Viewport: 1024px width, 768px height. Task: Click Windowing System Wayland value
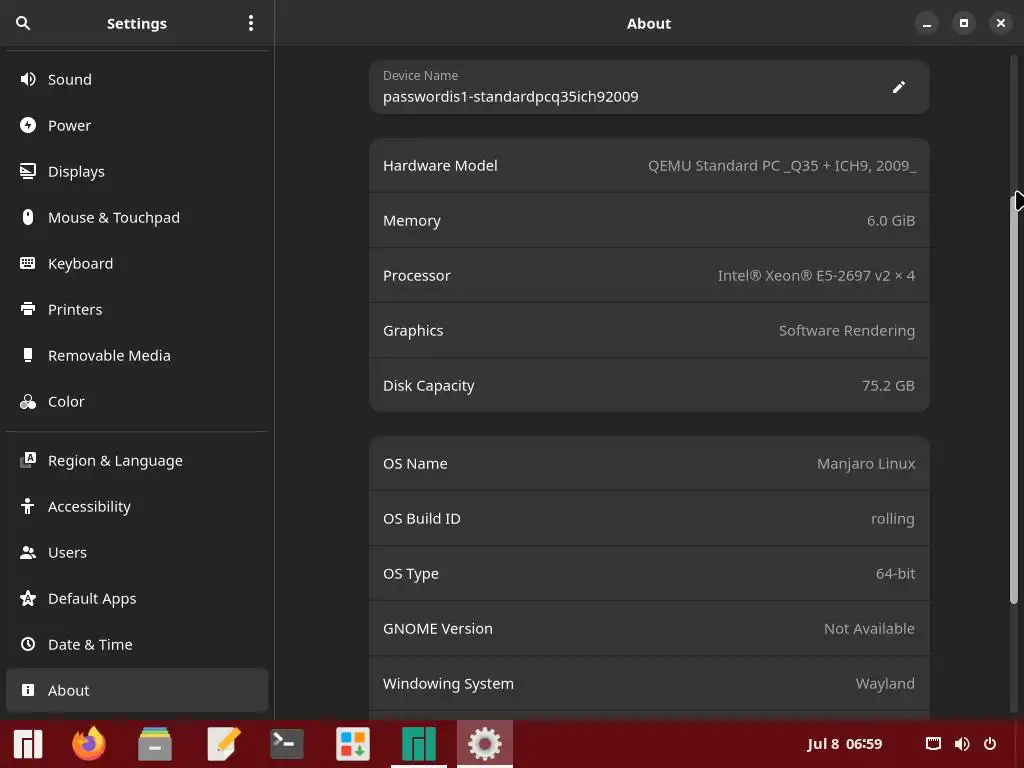(885, 684)
